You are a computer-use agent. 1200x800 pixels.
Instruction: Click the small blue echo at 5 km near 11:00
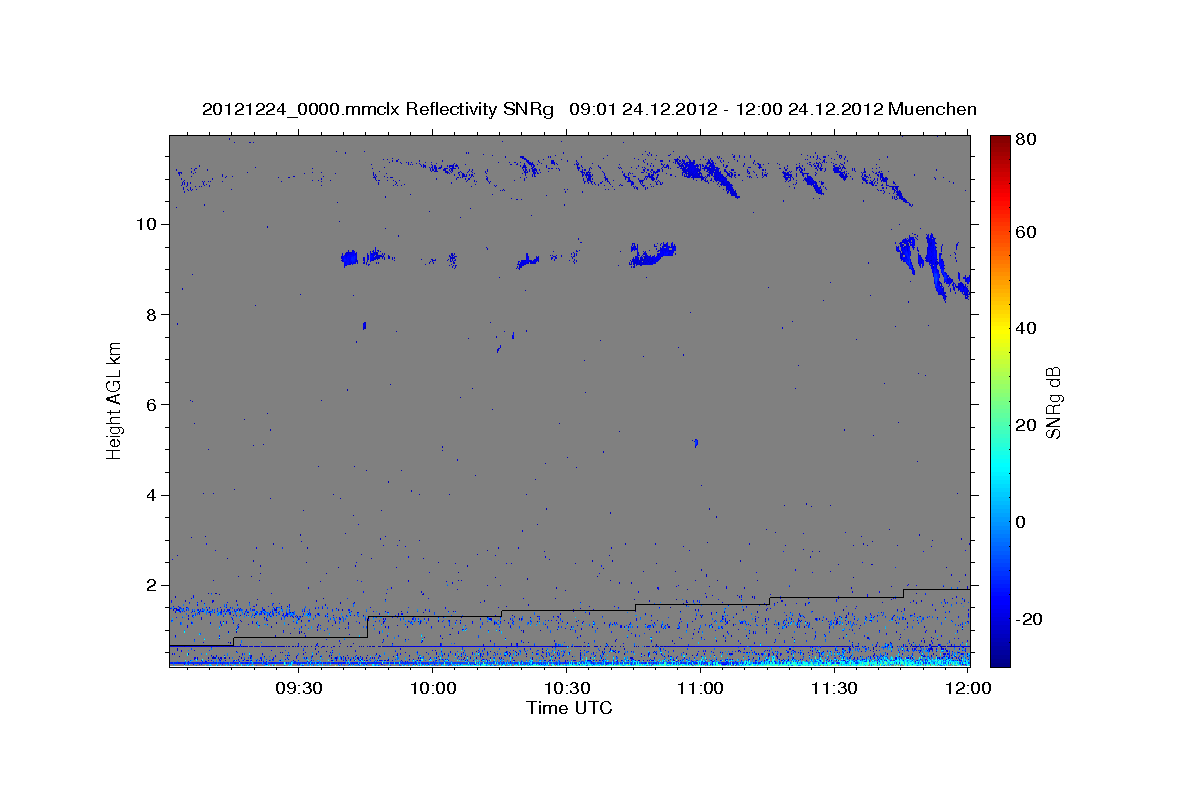[696, 442]
